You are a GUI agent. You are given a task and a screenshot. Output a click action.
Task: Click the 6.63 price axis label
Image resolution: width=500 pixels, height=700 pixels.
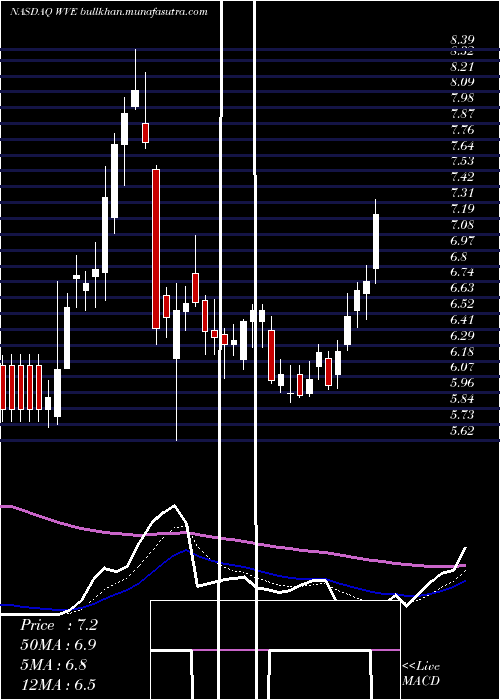(462, 288)
